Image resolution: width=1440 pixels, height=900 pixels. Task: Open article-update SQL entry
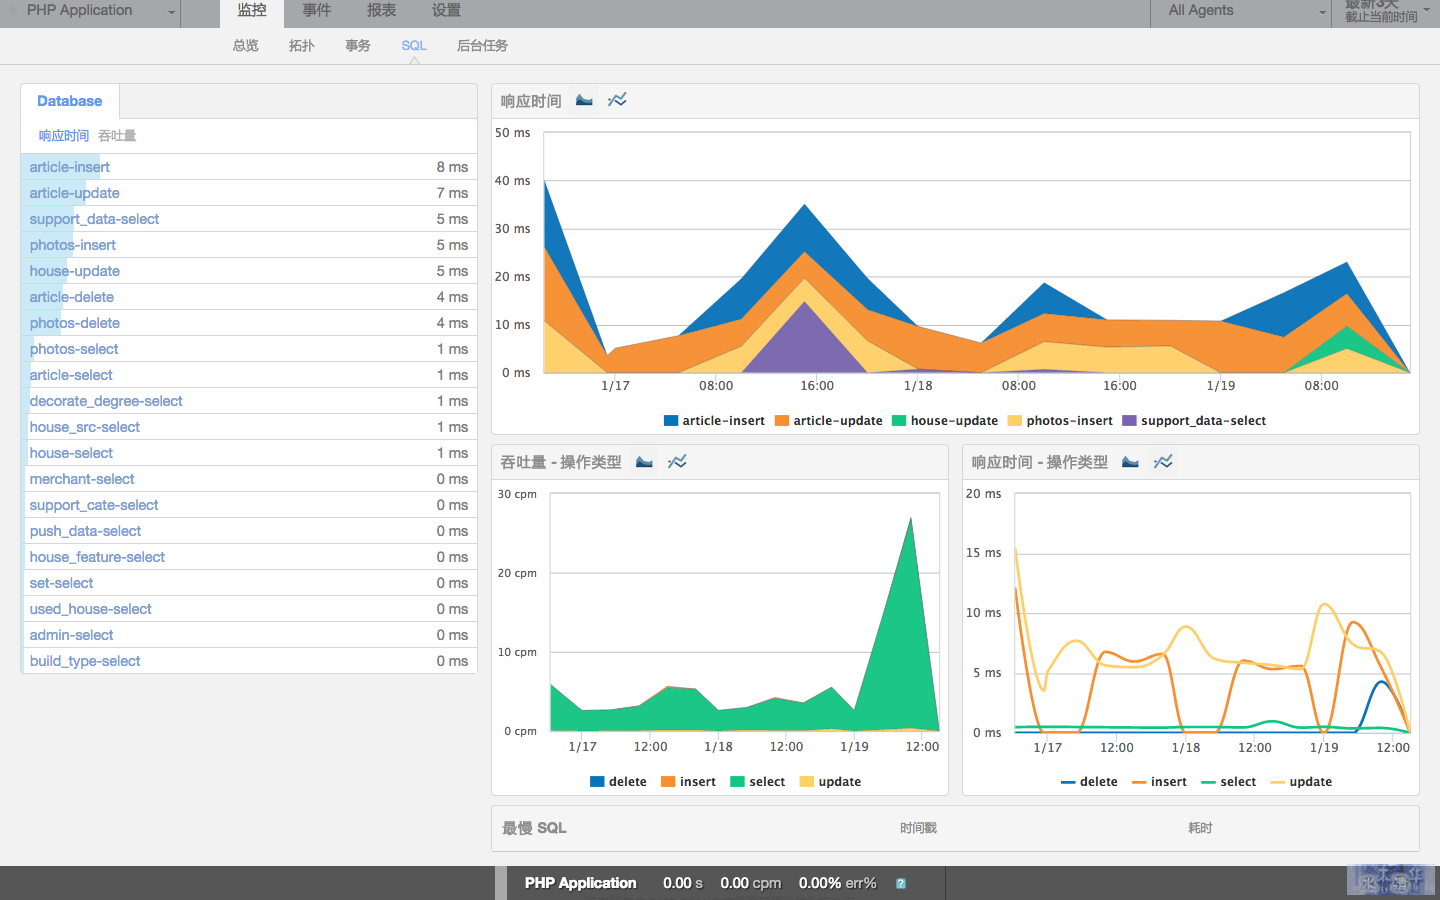coord(249,193)
